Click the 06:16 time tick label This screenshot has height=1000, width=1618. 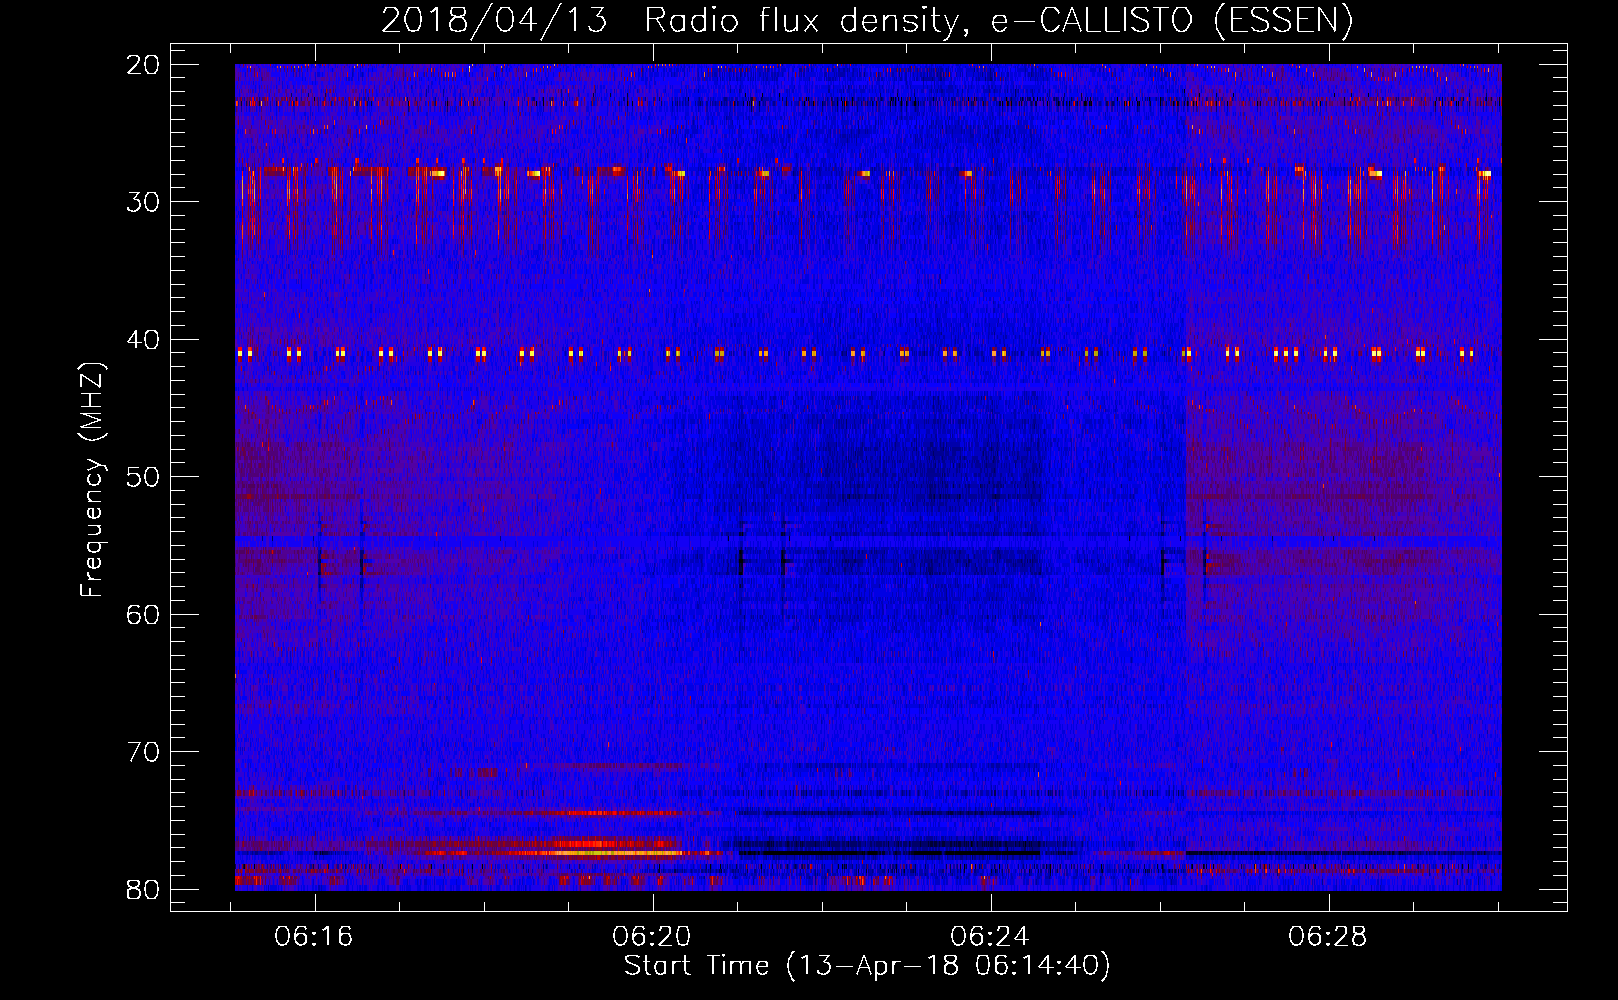[x=314, y=937]
